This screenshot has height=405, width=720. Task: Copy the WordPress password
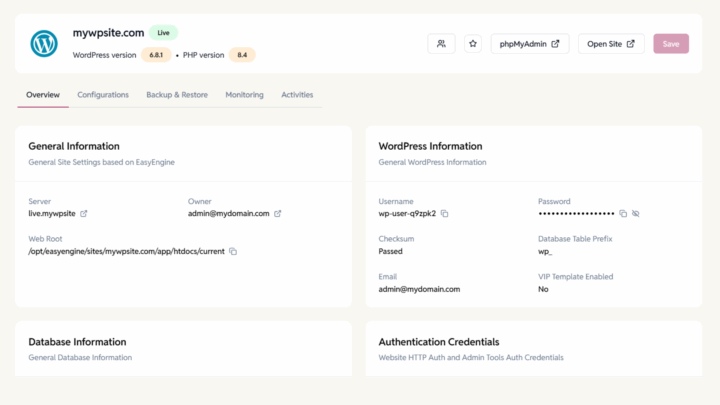(623, 214)
